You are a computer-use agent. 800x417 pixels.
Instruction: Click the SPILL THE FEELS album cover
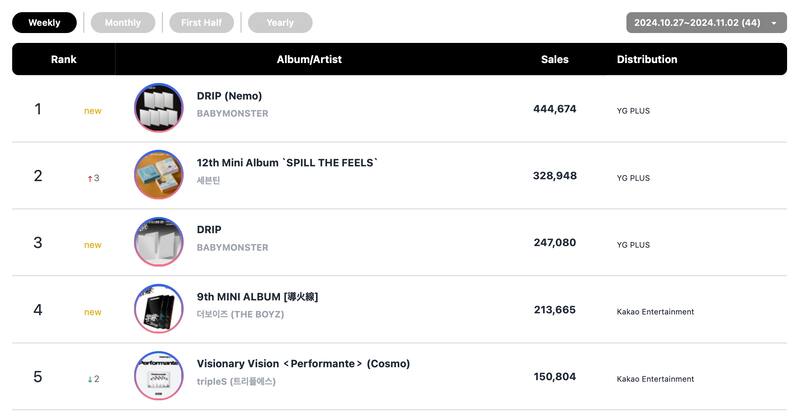[158, 175]
